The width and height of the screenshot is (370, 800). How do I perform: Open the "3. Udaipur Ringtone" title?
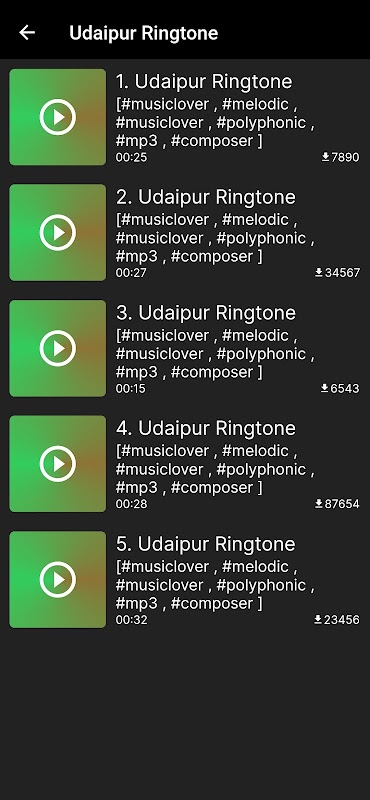pos(206,313)
